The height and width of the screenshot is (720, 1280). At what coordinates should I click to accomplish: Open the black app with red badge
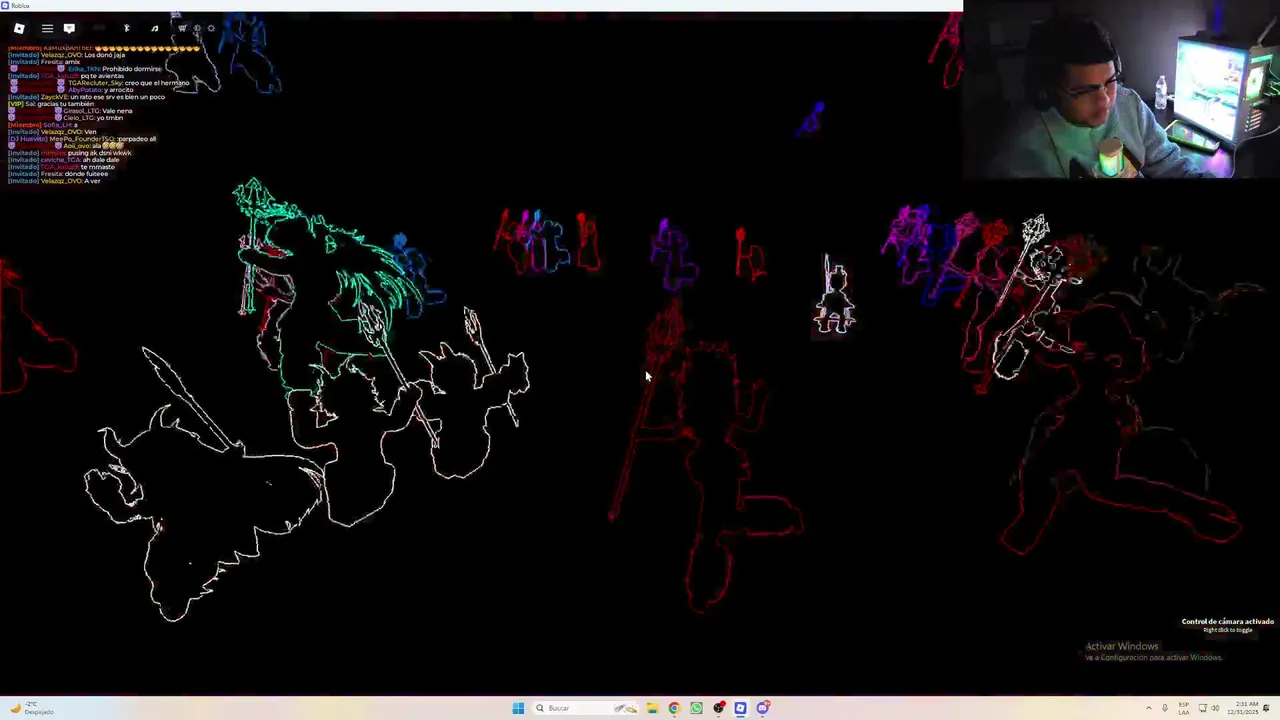(719, 708)
